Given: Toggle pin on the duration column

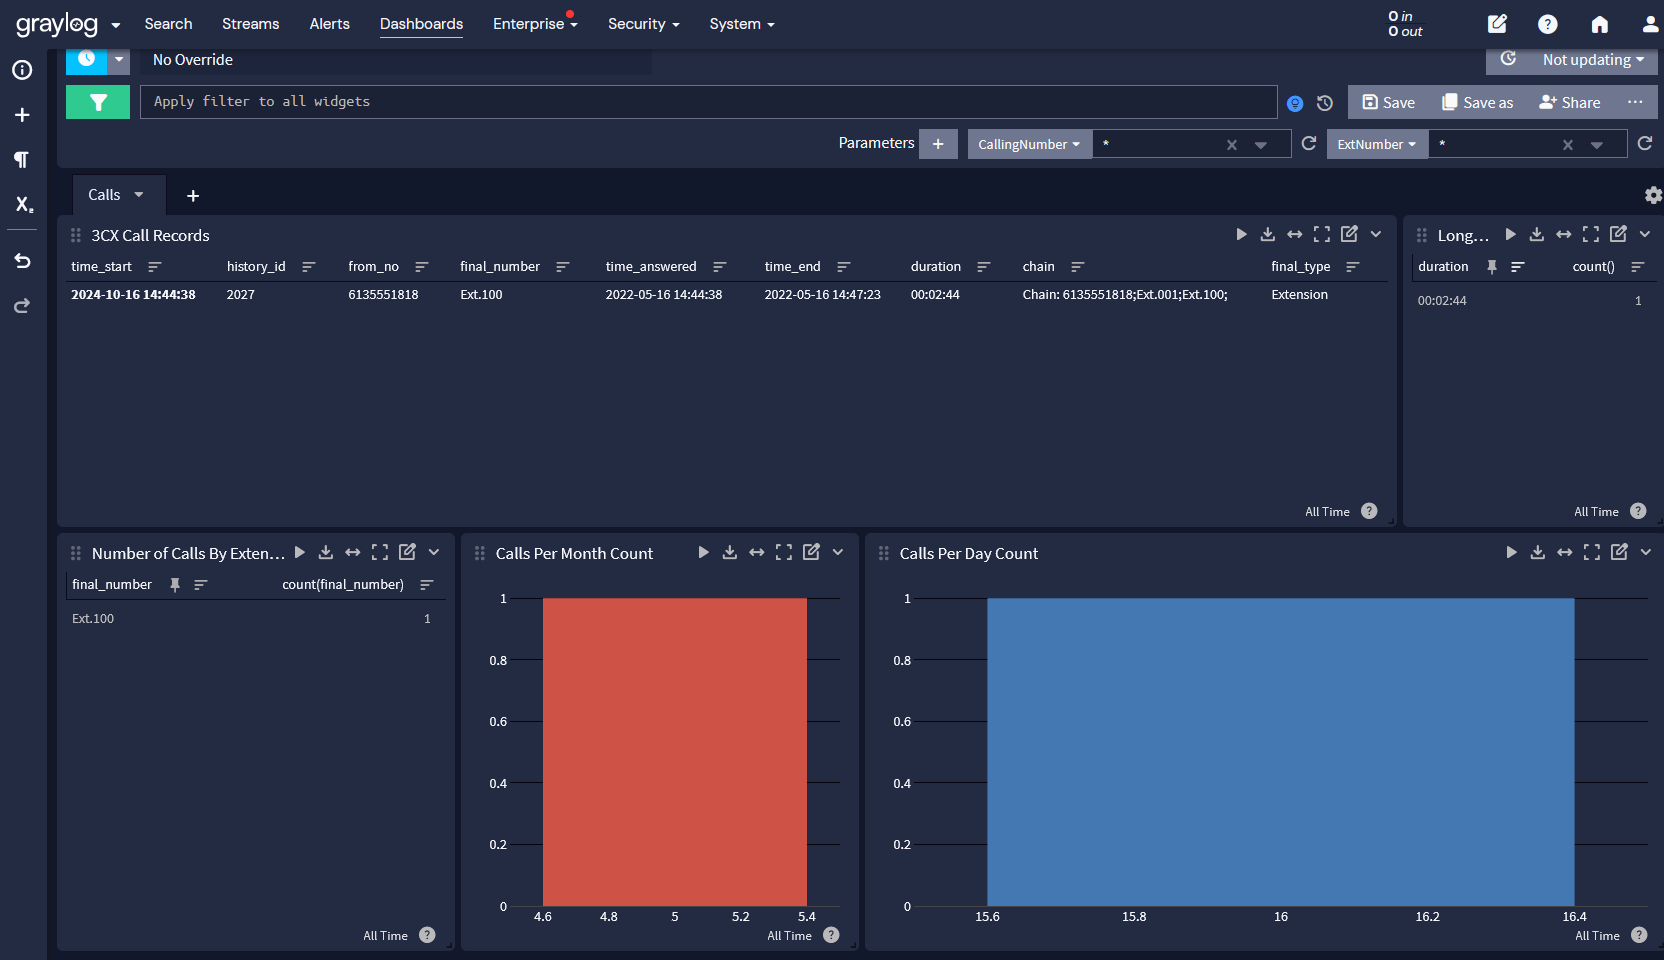Looking at the screenshot, I should 1491,267.
